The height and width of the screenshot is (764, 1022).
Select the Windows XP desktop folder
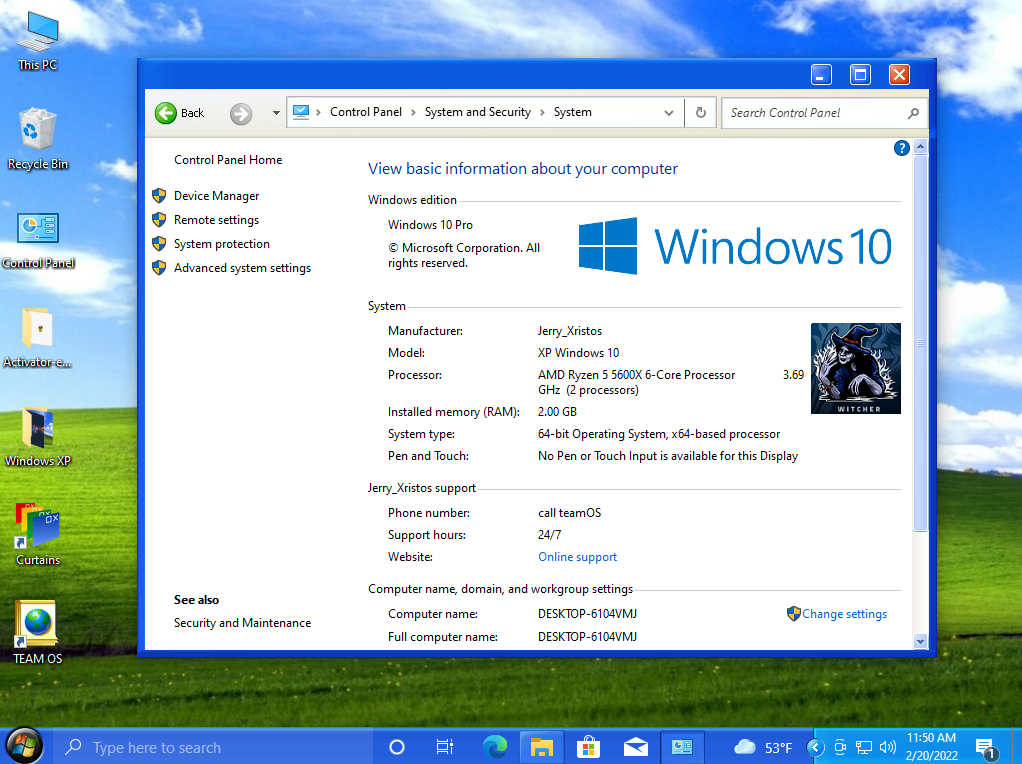click(x=38, y=437)
